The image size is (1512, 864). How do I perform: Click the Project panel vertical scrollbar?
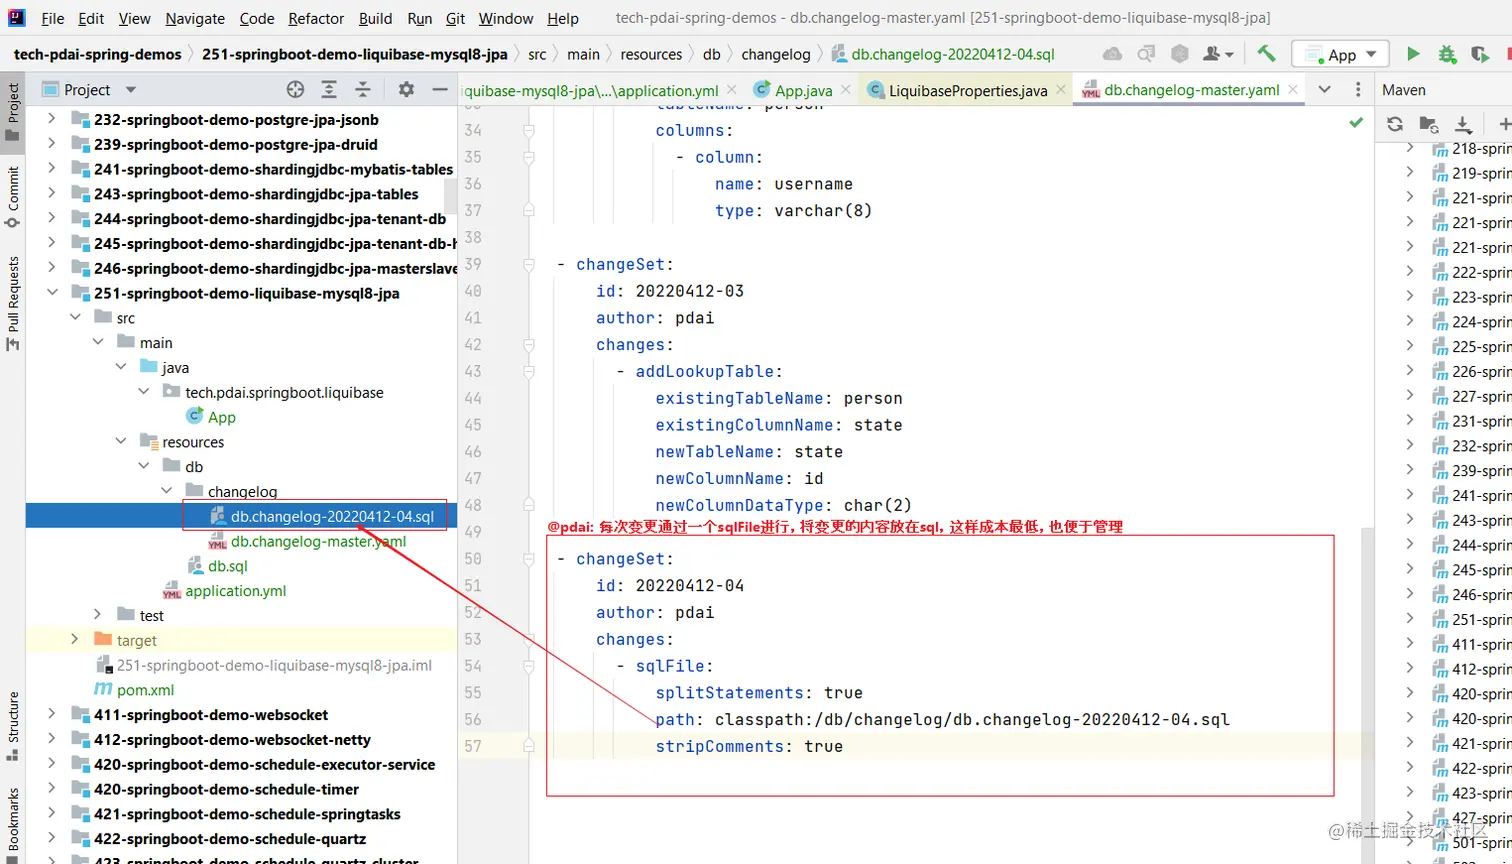[x=451, y=195]
